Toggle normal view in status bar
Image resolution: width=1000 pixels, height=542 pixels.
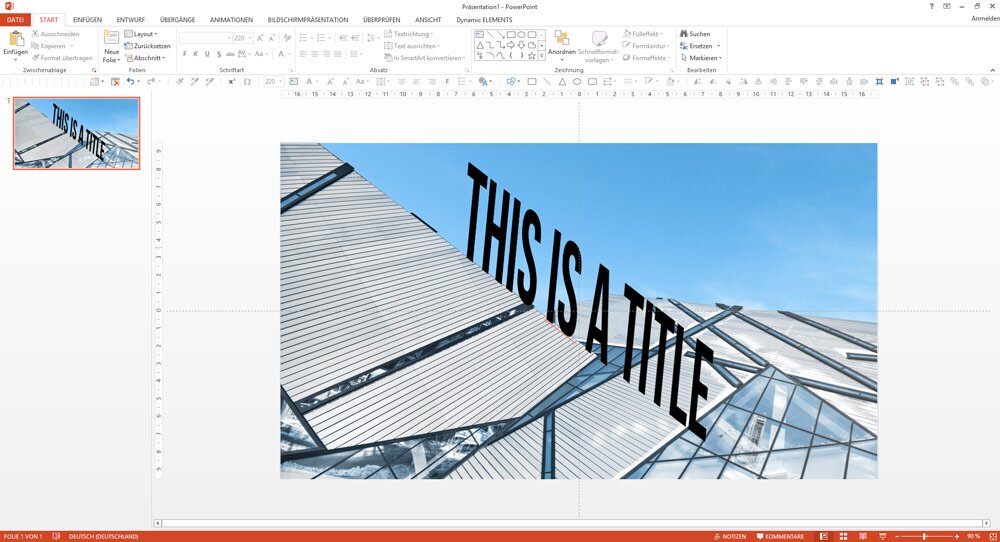click(x=823, y=536)
